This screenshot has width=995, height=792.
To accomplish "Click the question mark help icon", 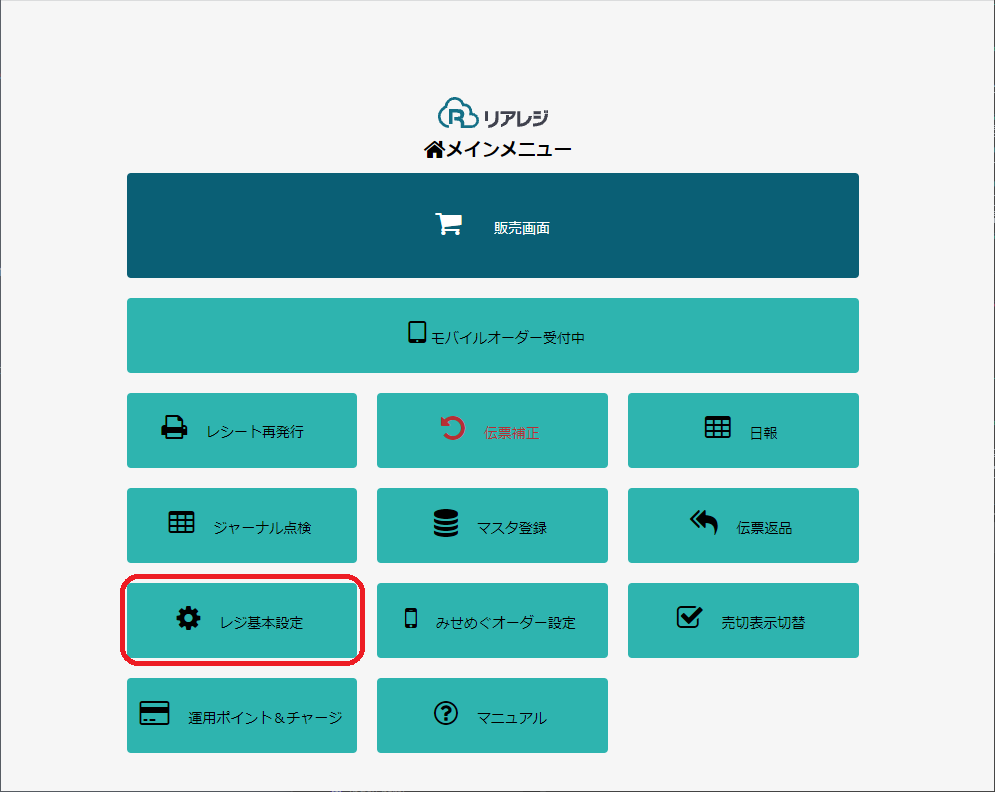I will tap(446, 713).
